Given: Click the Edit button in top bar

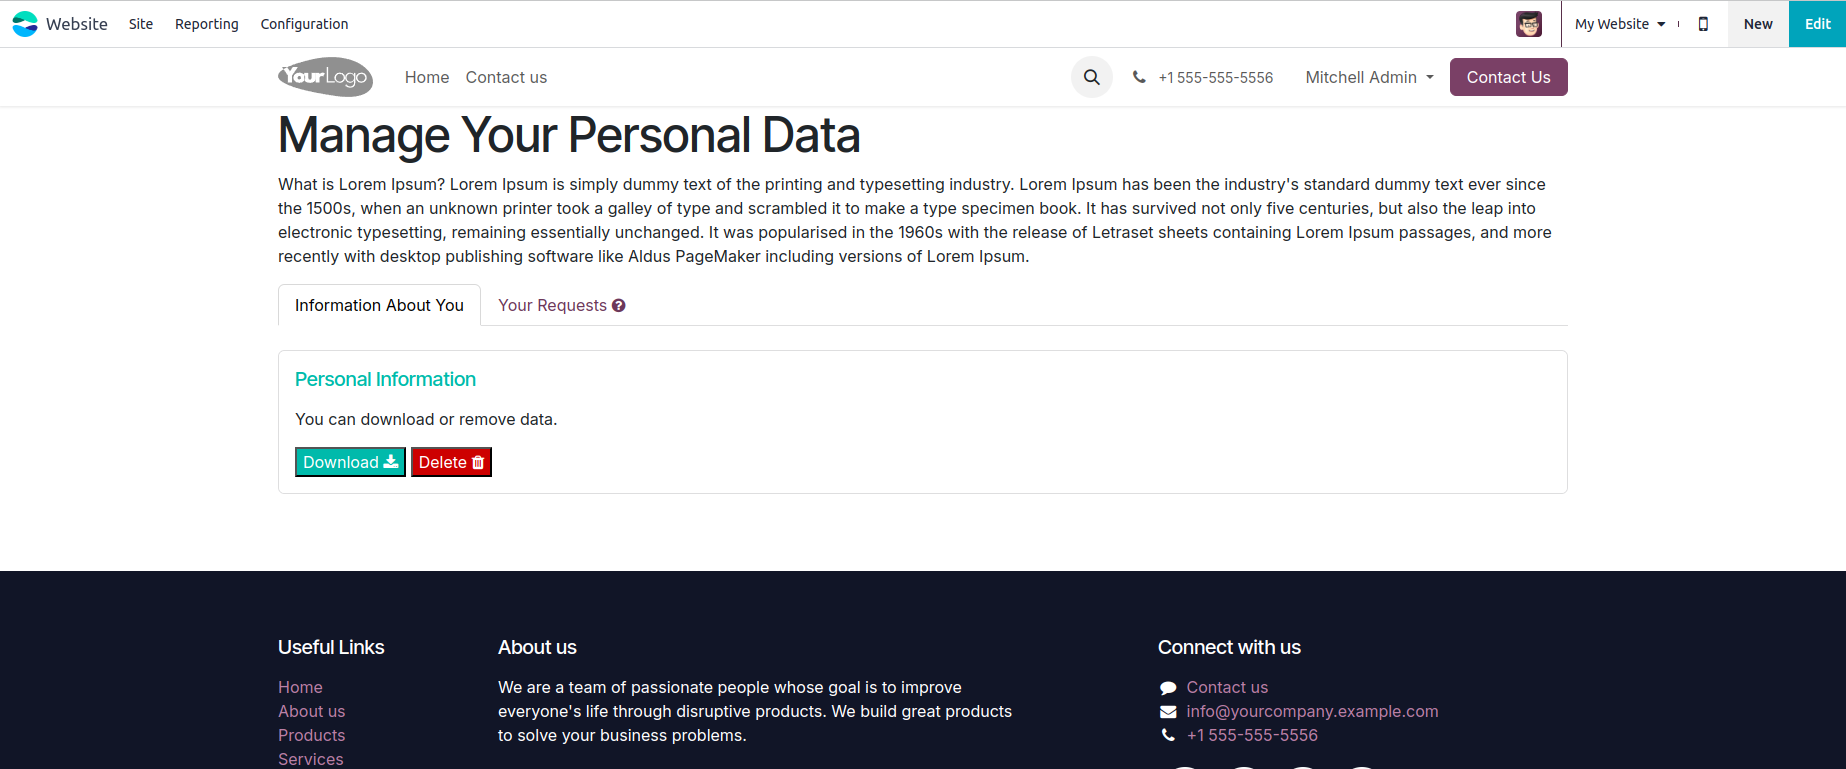Looking at the screenshot, I should click(x=1817, y=24).
